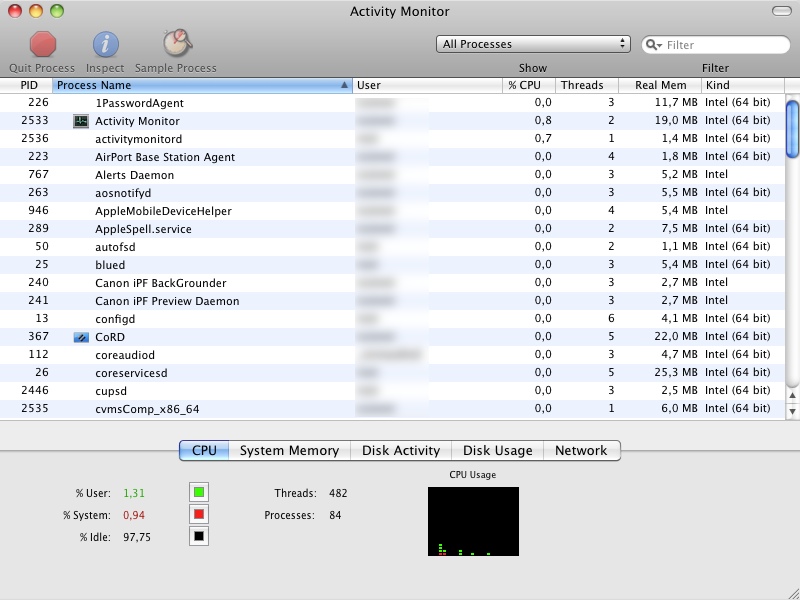
Task: Select the aosnotifyd process
Action: tap(392, 193)
